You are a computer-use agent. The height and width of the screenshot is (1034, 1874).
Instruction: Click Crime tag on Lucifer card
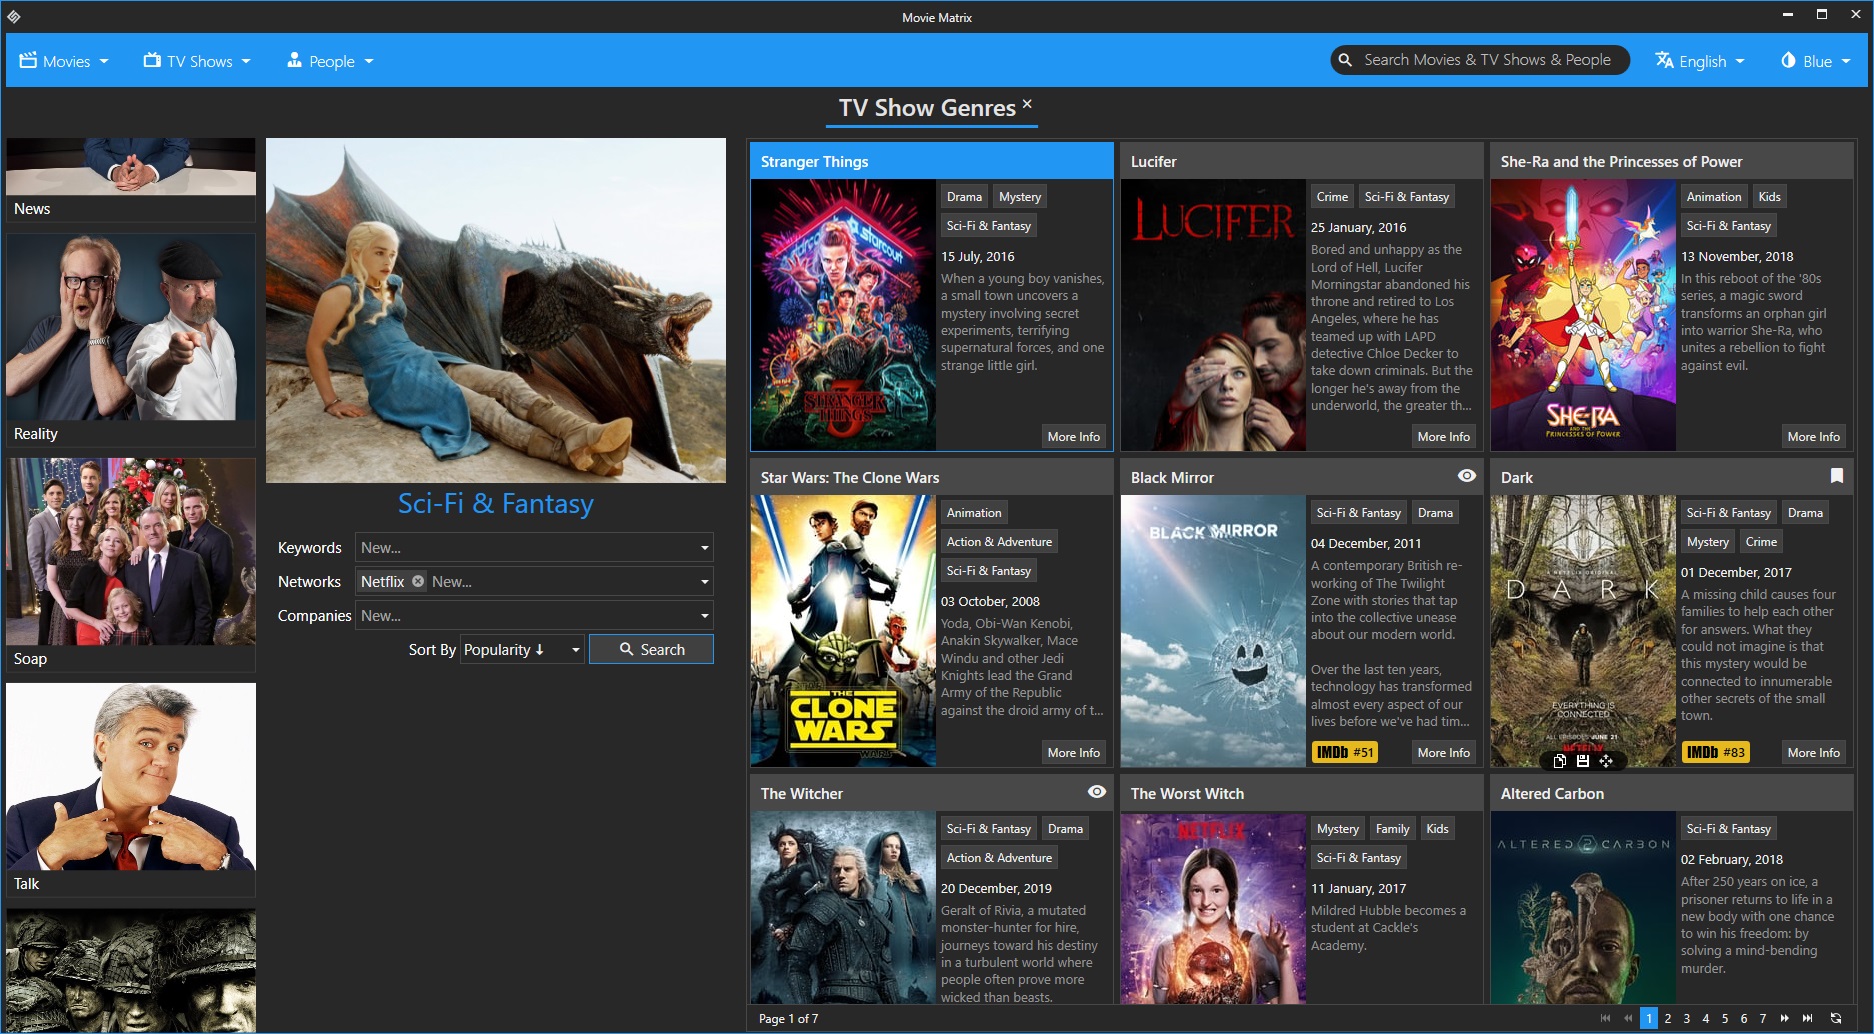pyautogui.click(x=1332, y=197)
